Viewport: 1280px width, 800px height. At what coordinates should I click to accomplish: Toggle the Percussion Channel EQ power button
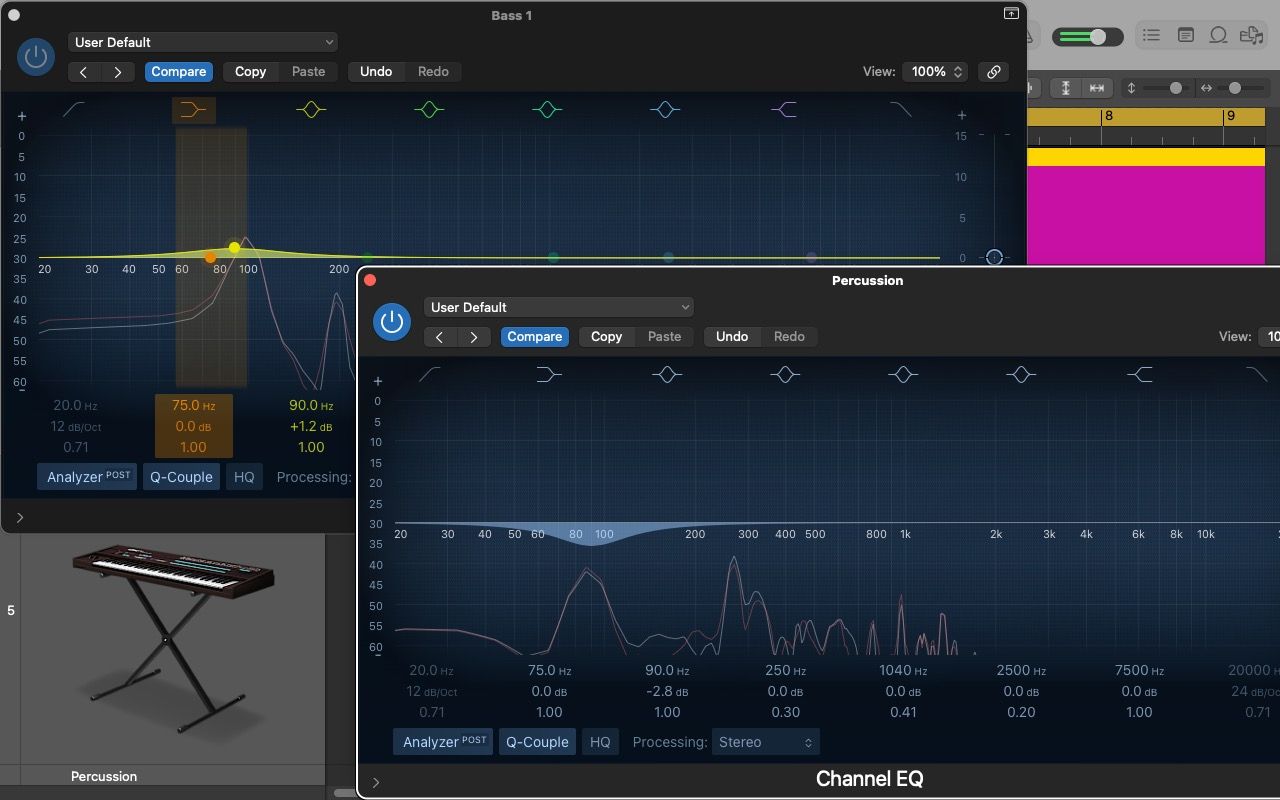(392, 322)
